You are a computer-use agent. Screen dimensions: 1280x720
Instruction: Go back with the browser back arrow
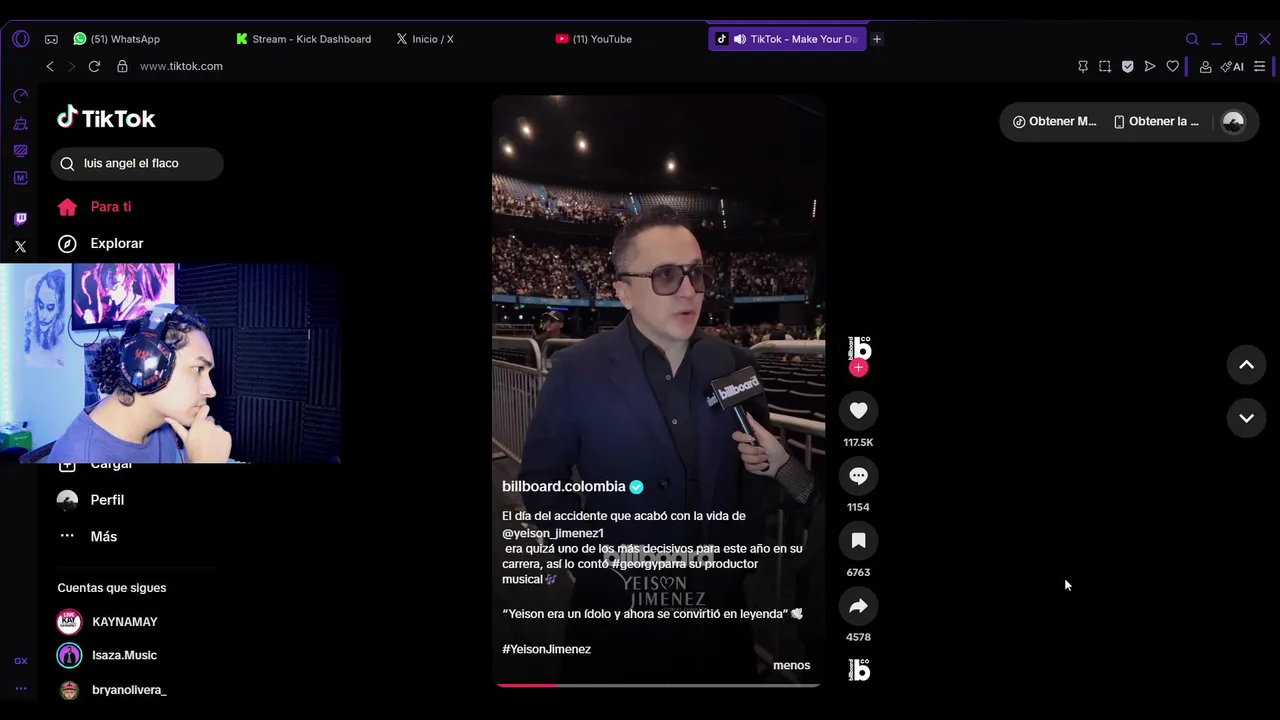tap(50, 66)
